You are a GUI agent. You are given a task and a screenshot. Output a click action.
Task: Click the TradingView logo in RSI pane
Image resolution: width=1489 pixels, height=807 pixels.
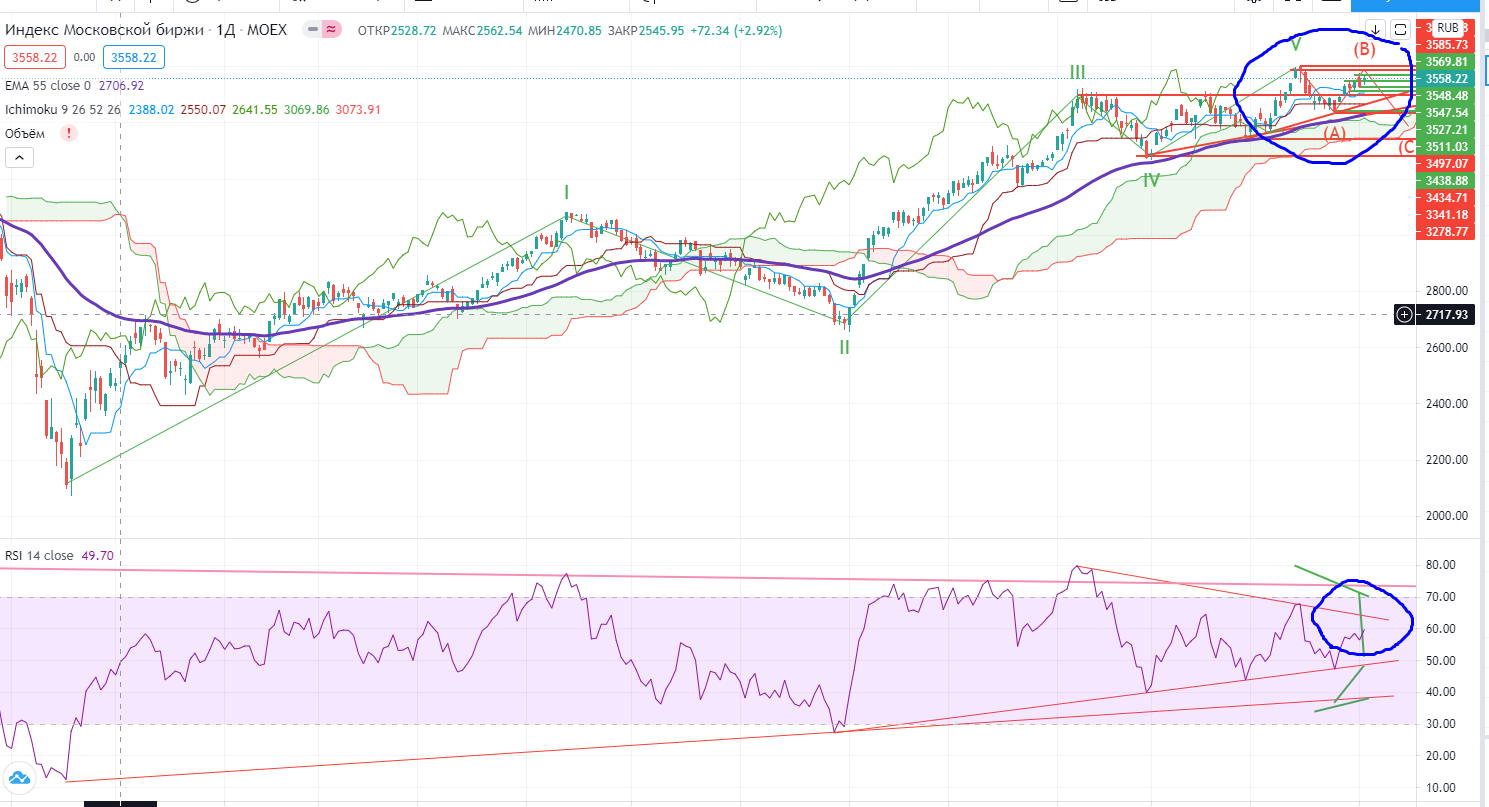click(16, 778)
